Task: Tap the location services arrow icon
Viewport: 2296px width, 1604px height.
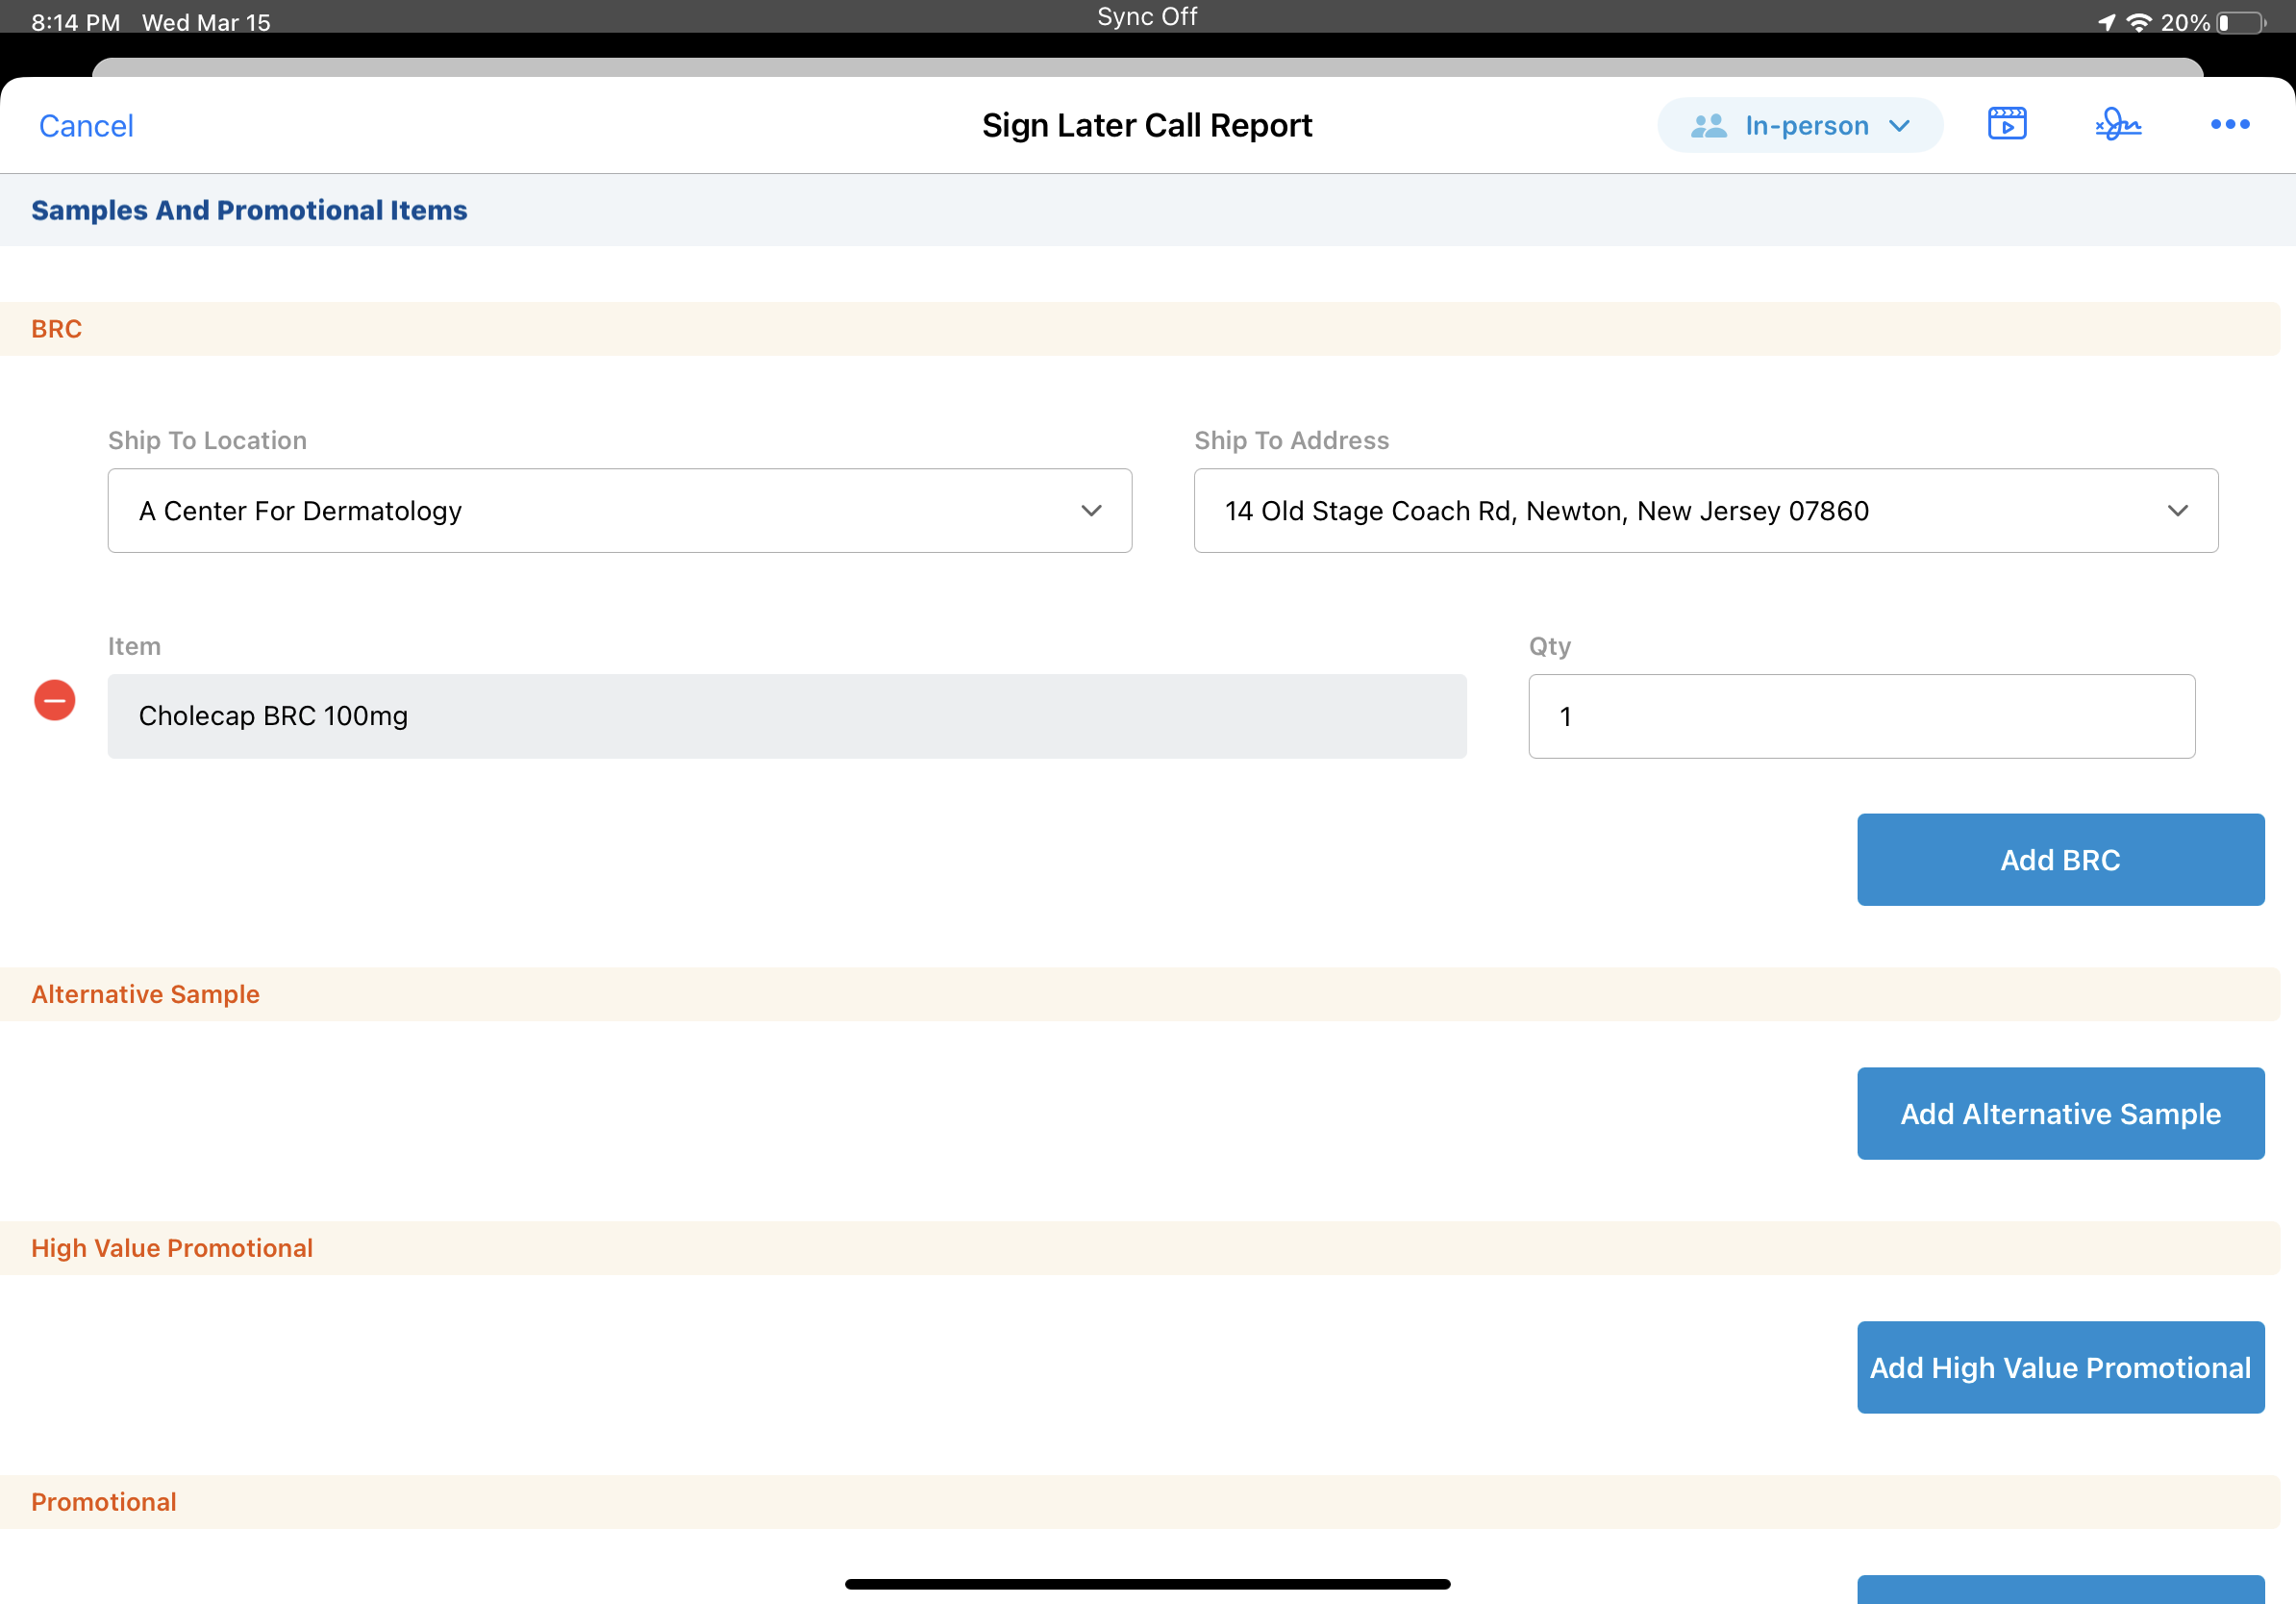Action: pos(2106,22)
